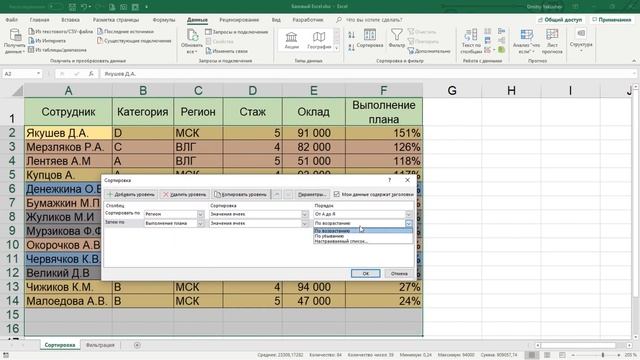Click OK in Sort dialog
Screen dimensions: 640x360
pyautogui.click(x=365, y=273)
